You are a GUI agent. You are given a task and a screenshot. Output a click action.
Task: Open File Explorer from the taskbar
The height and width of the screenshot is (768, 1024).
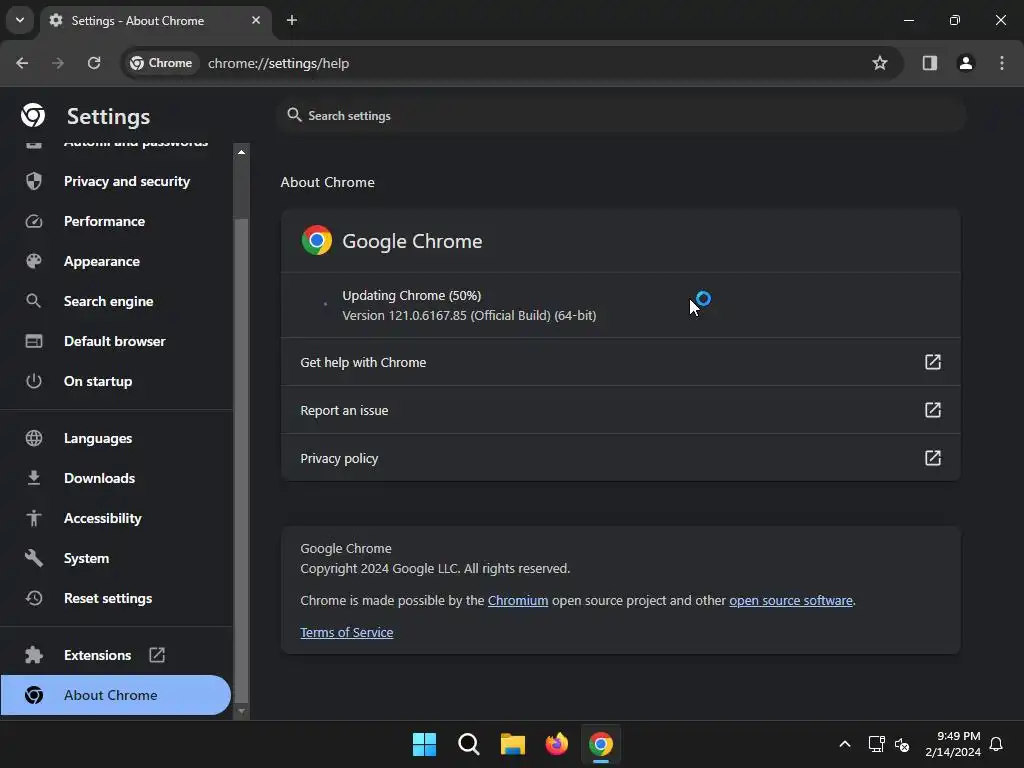(x=513, y=744)
